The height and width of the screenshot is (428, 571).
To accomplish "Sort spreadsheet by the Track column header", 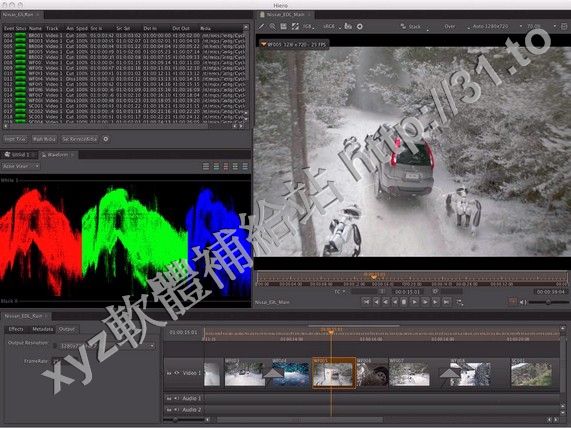I will tap(52, 28).
